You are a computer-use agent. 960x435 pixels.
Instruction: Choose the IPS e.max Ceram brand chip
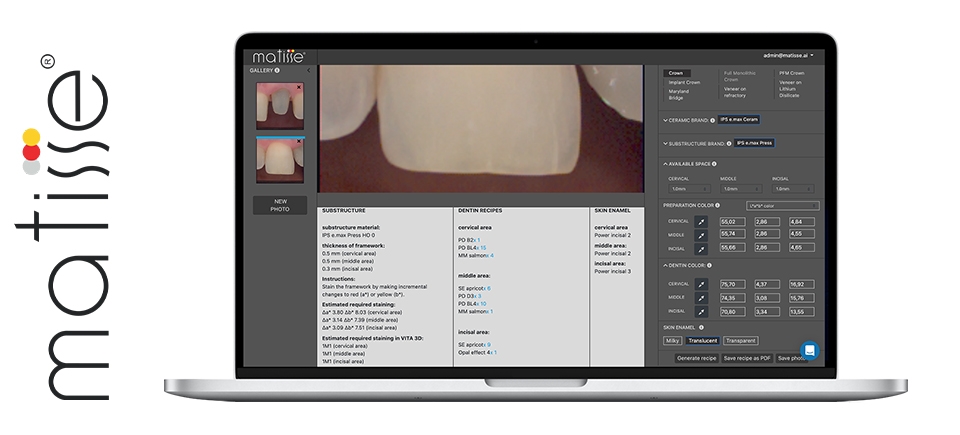[x=740, y=119]
